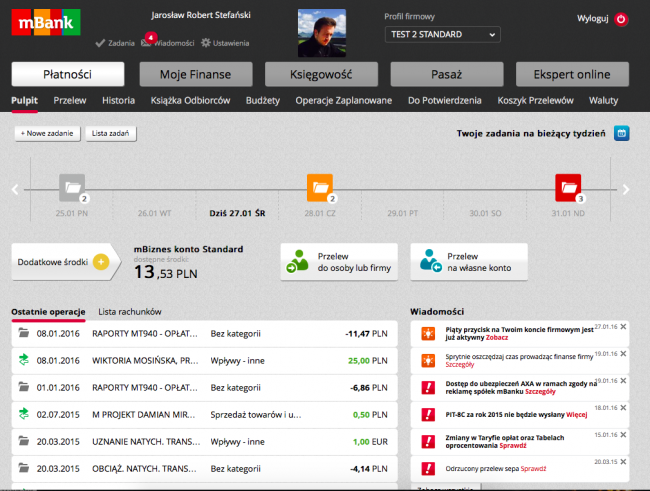This screenshot has height=491, width=650.
Task: Click the mBank logo
Action: (x=46, y=22)
